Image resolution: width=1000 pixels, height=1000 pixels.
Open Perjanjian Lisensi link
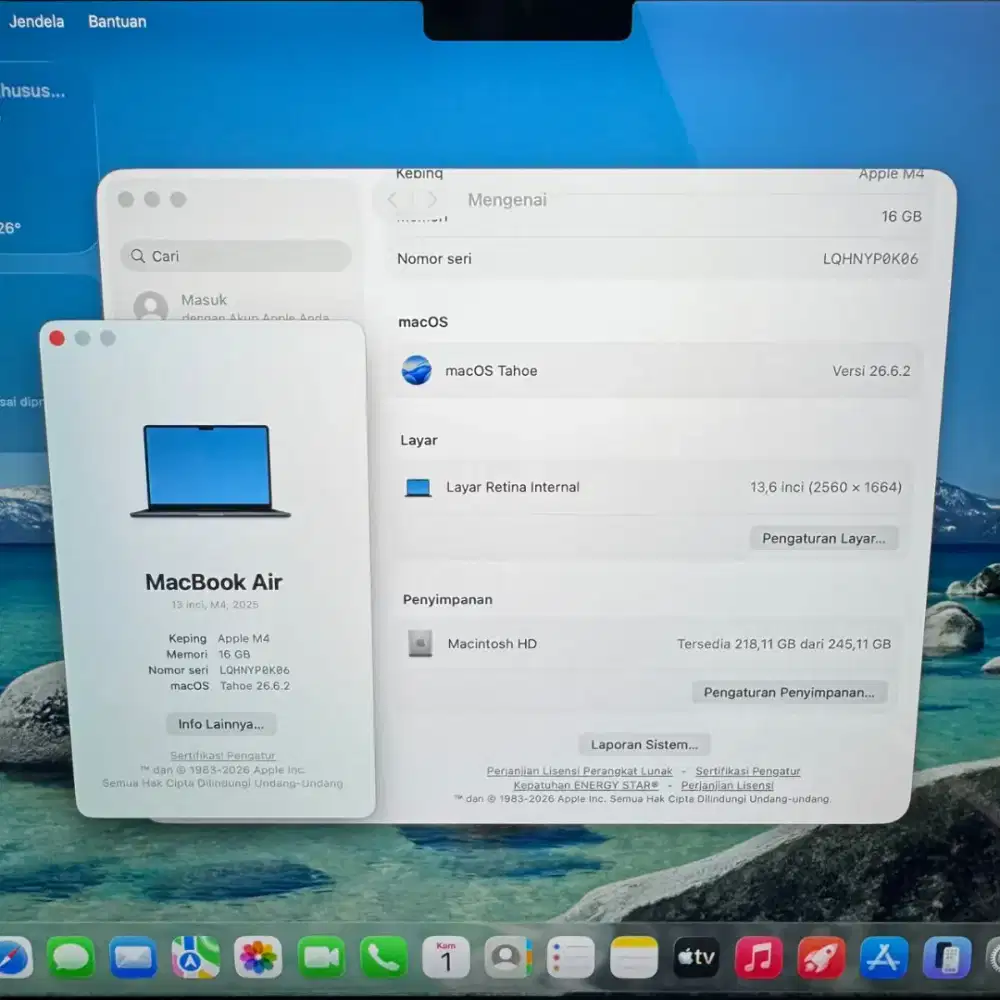point(727,785)
